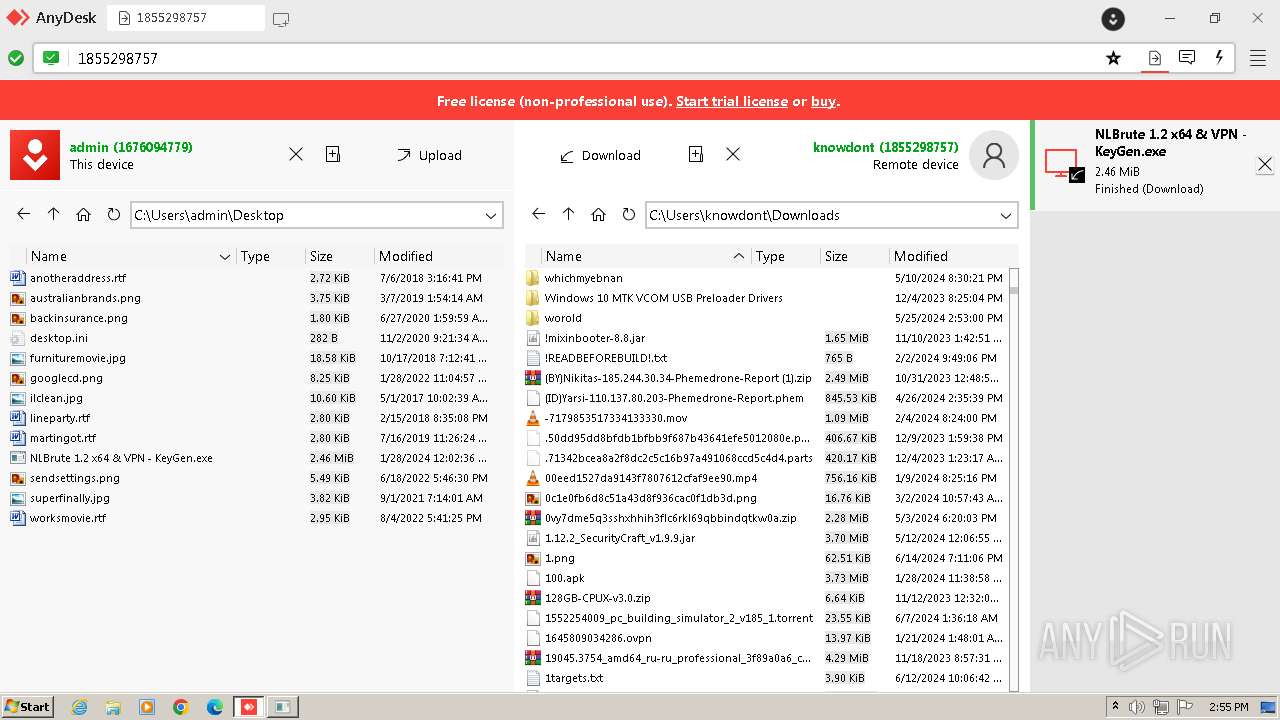Click the system tray volume icon

(x=1137, y=707)
